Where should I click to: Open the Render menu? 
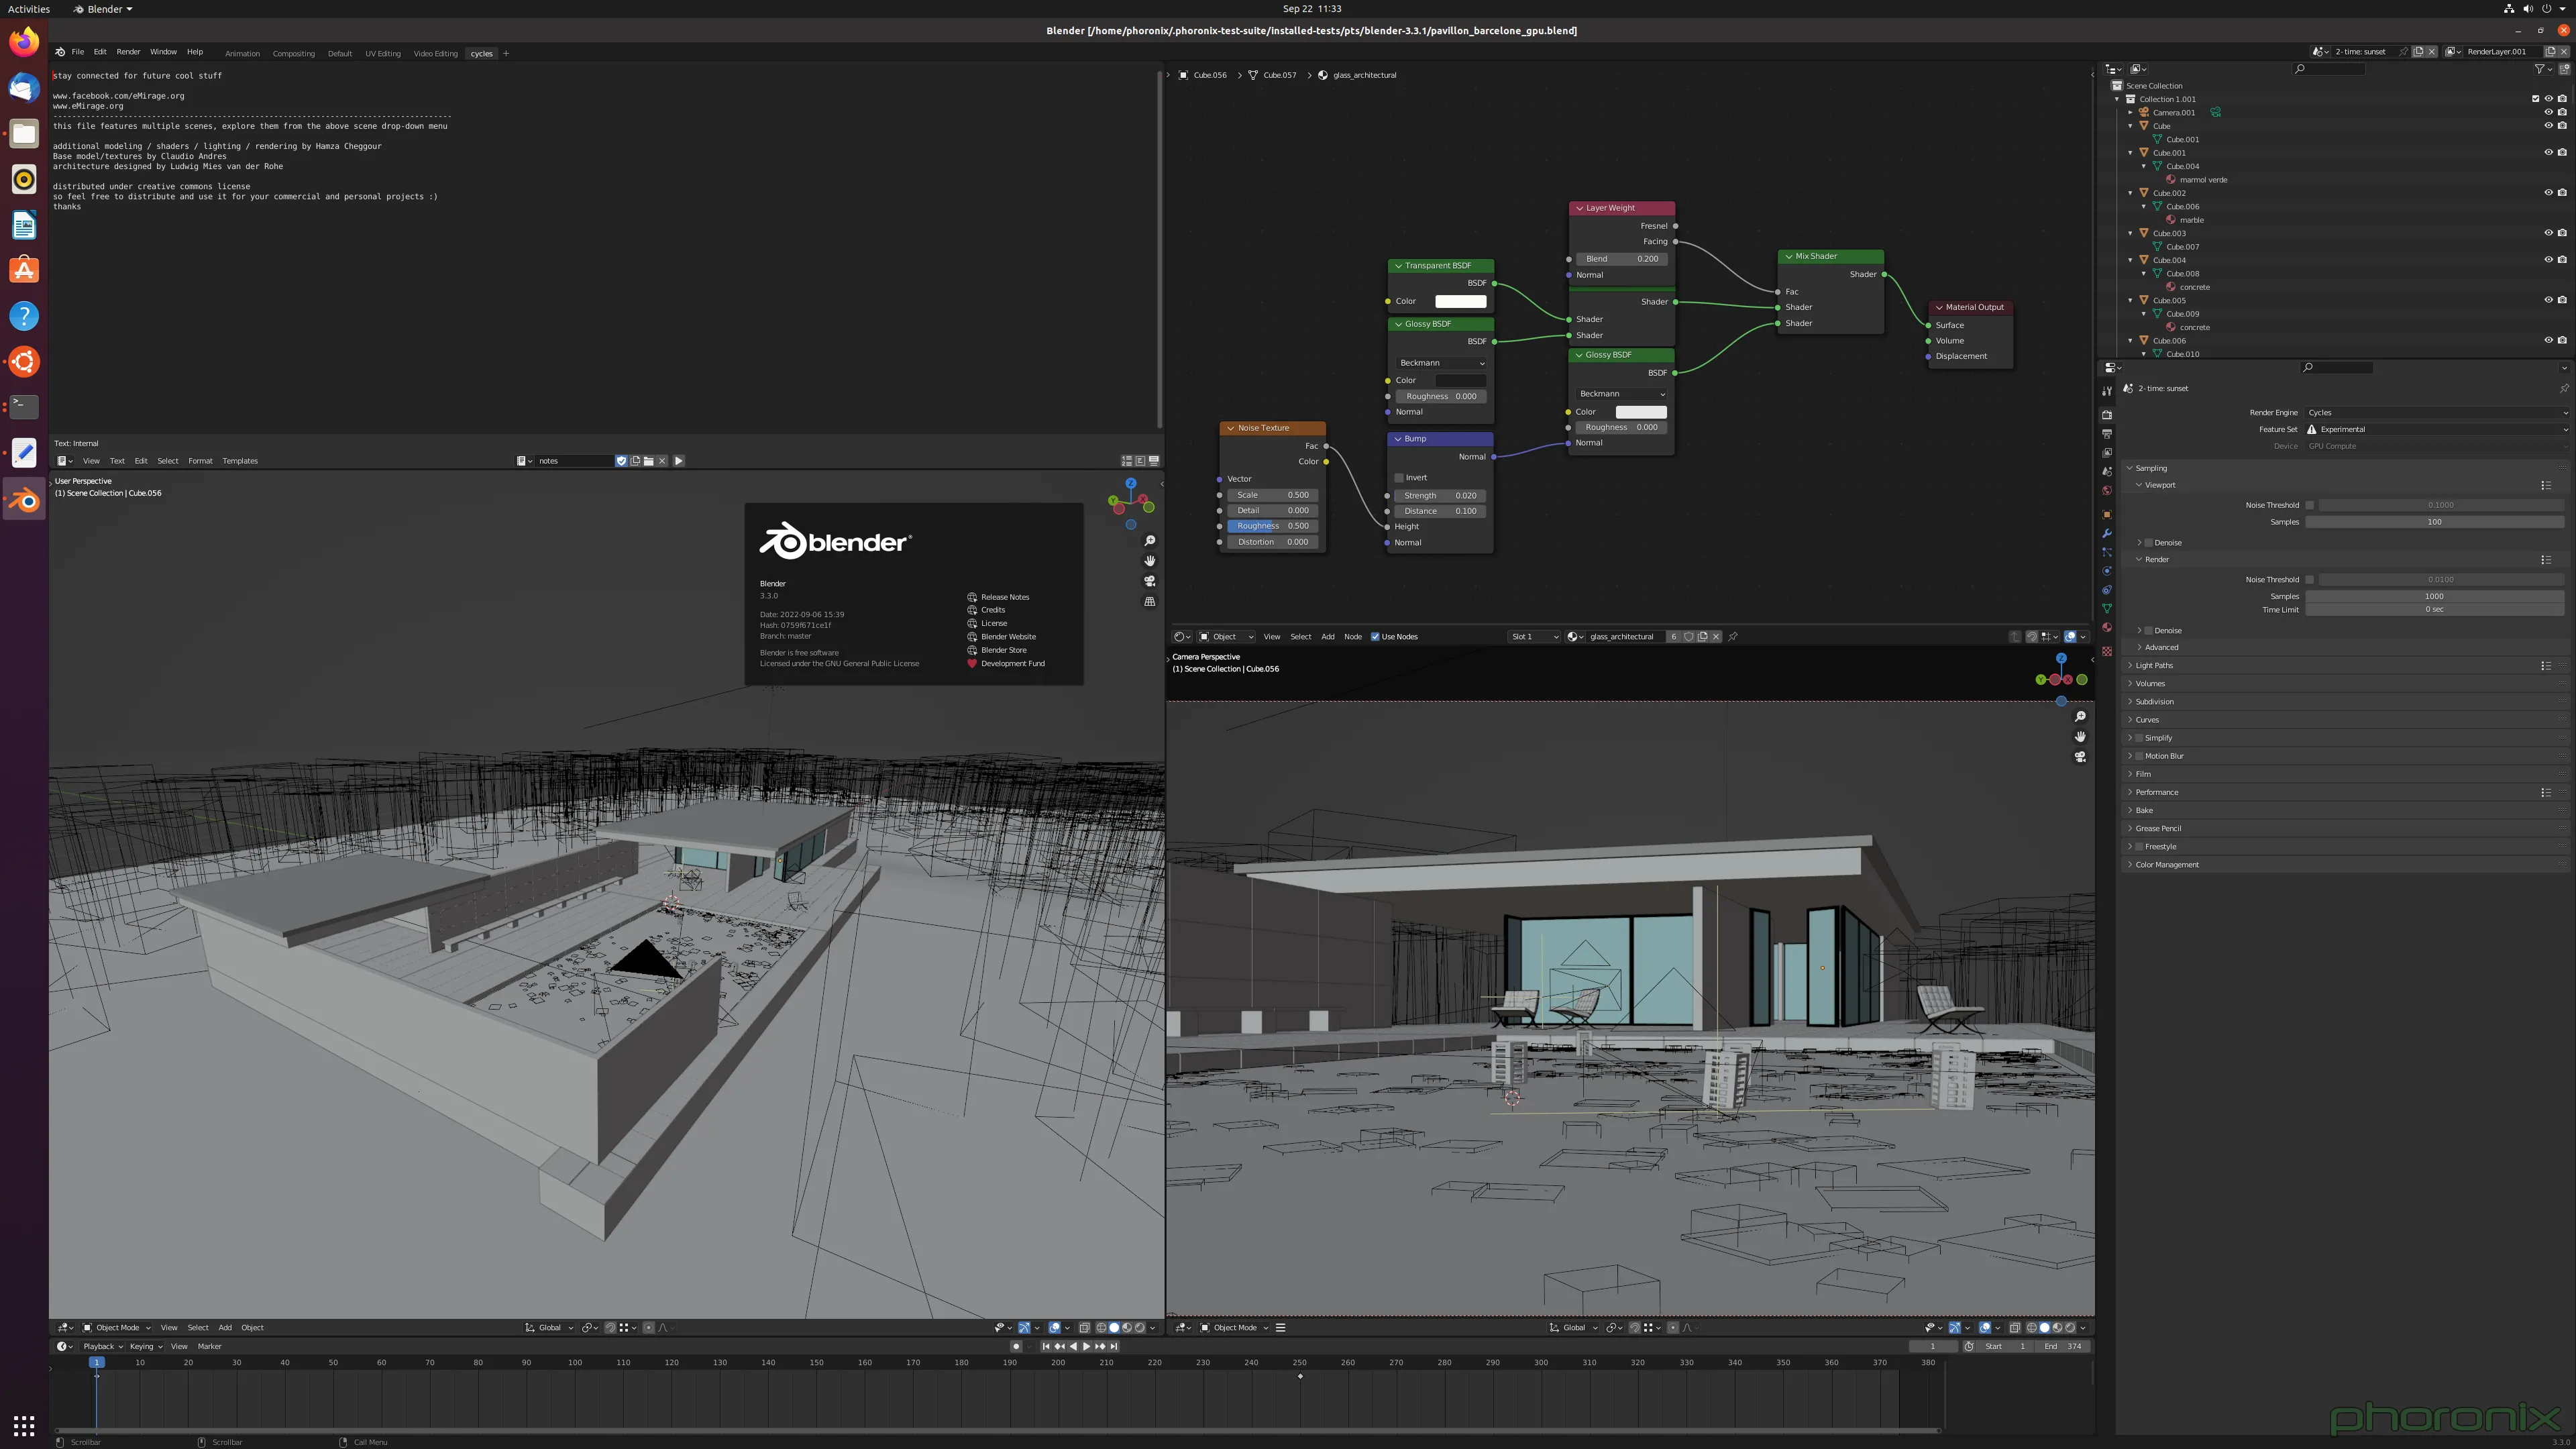[x=128, y=51]
